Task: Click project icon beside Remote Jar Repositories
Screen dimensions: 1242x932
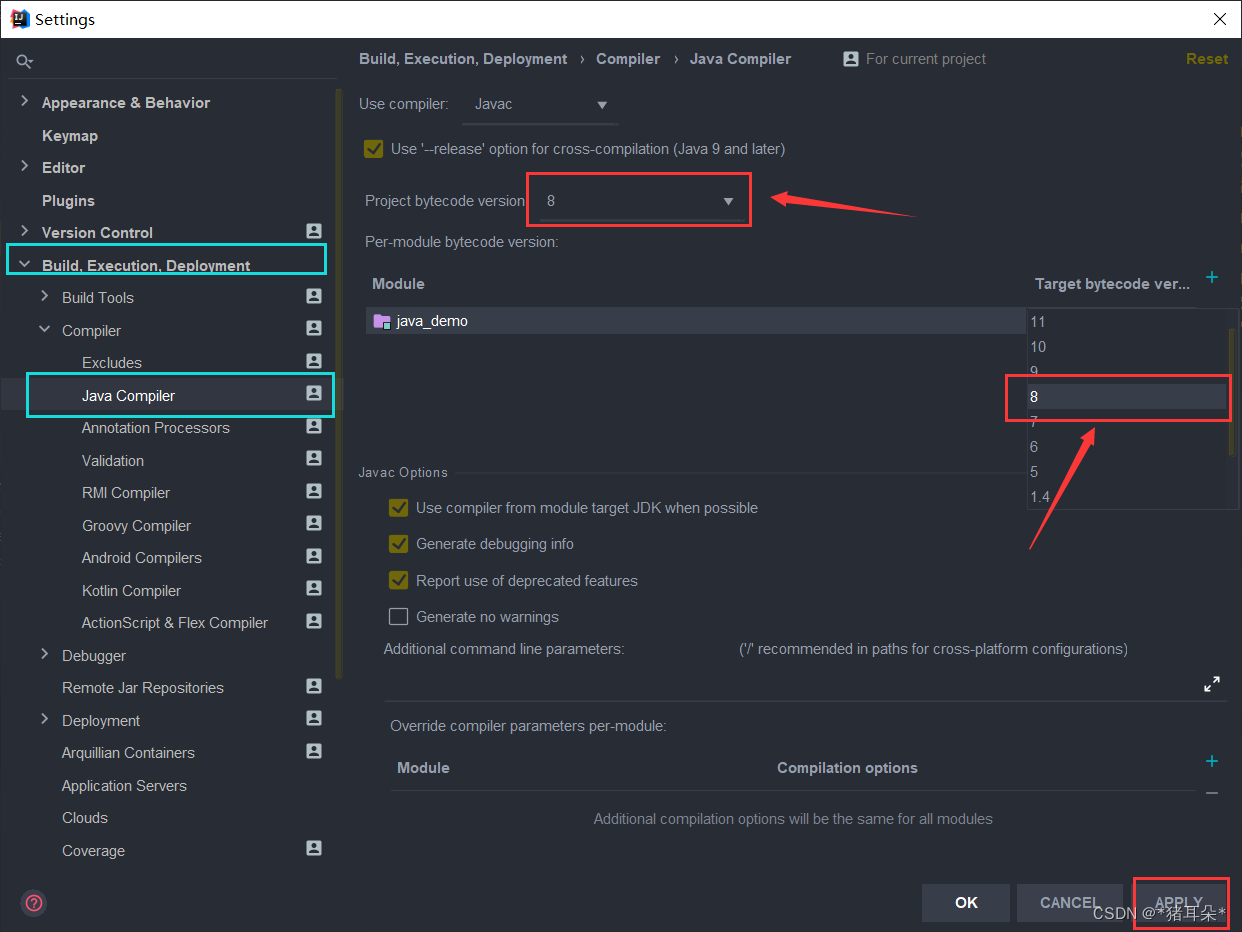Action: (314, 686)
